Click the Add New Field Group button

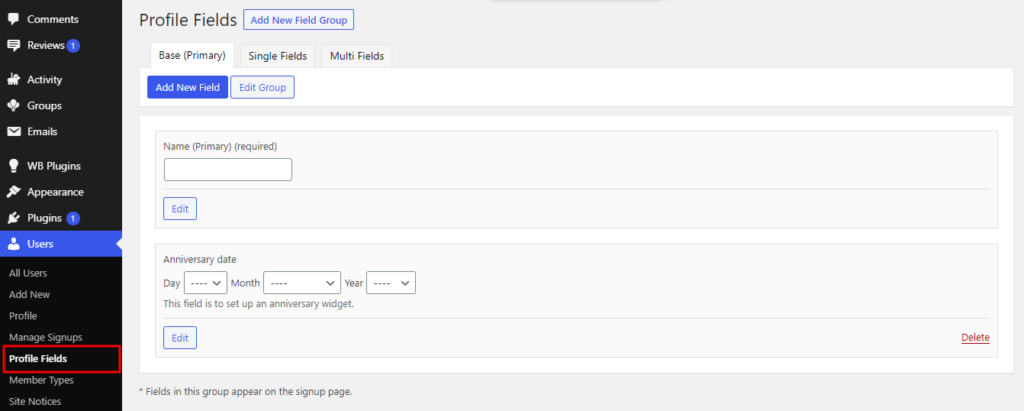click(x=299, y=20)
